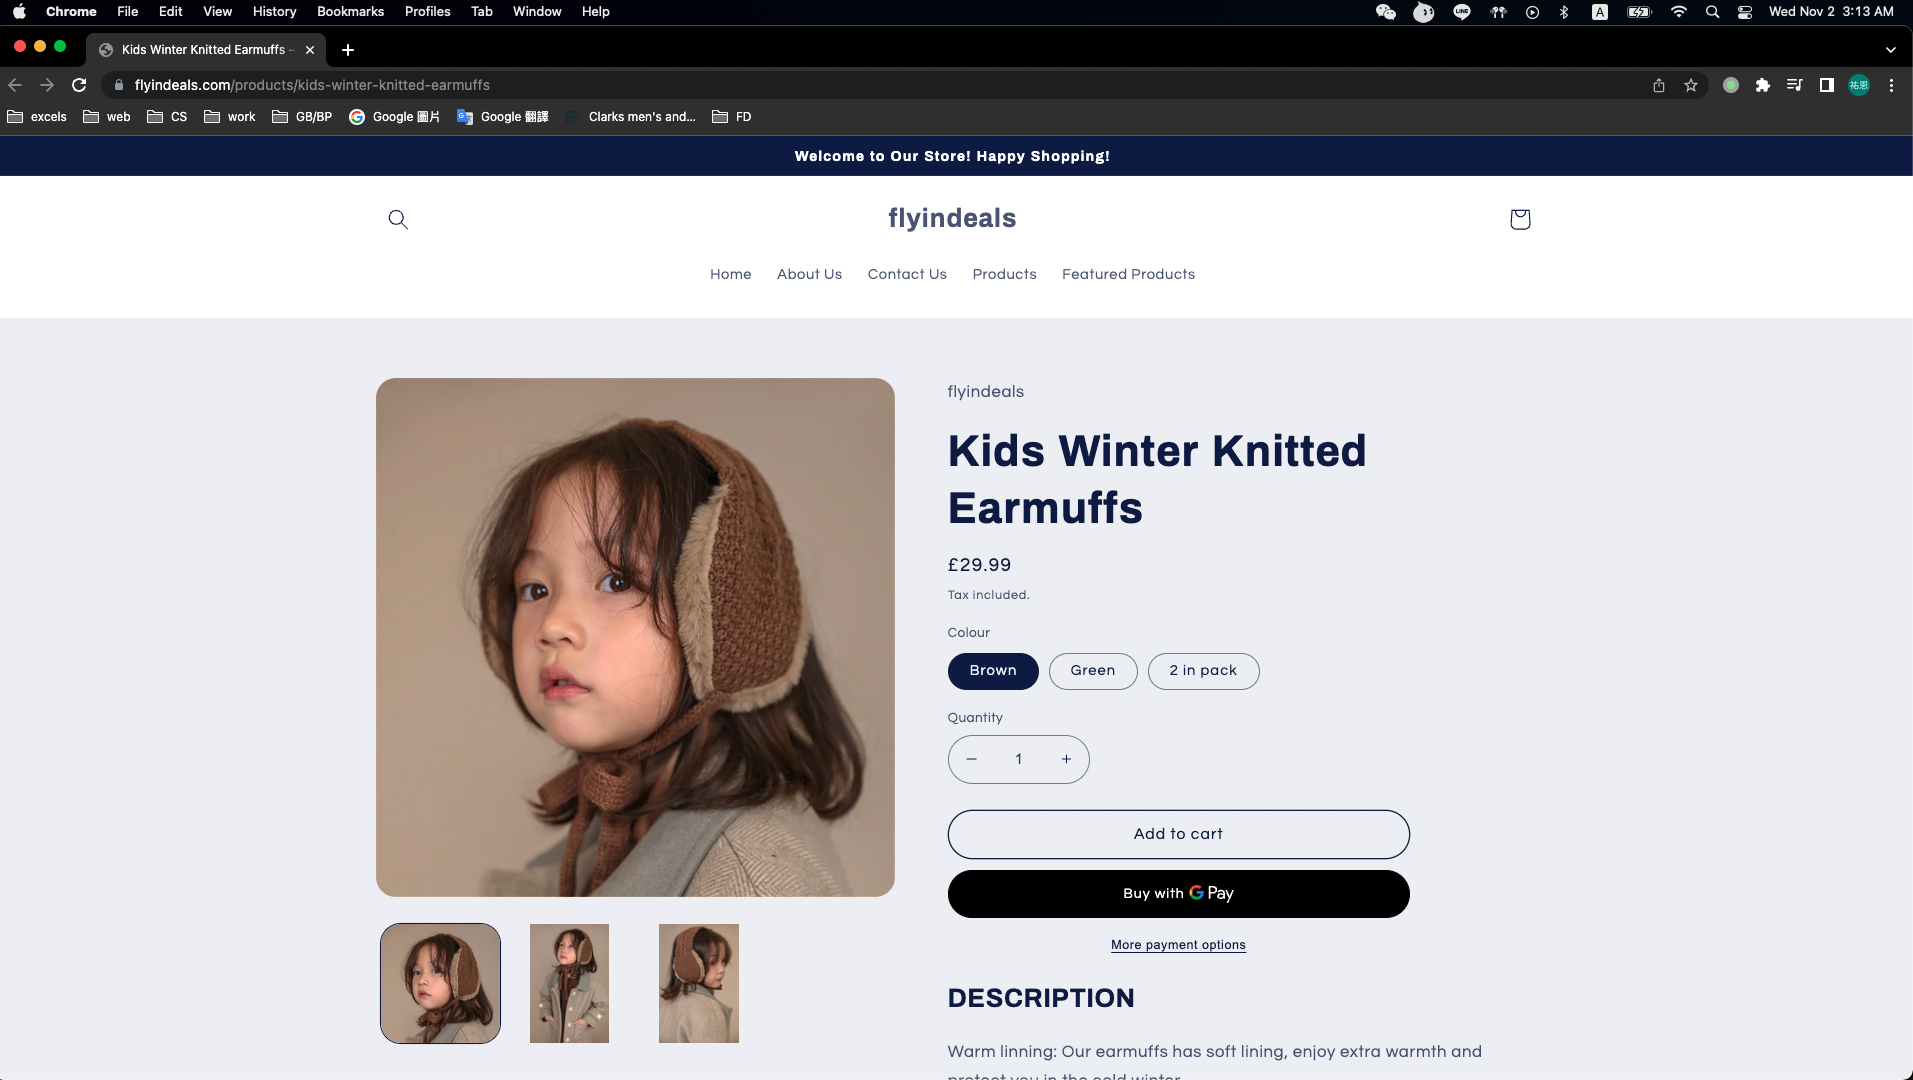Image resolution: width=1913 pixels, height=1080 pixels.
Task: Click the share page icon in address bar
Action: point(1659,85)
